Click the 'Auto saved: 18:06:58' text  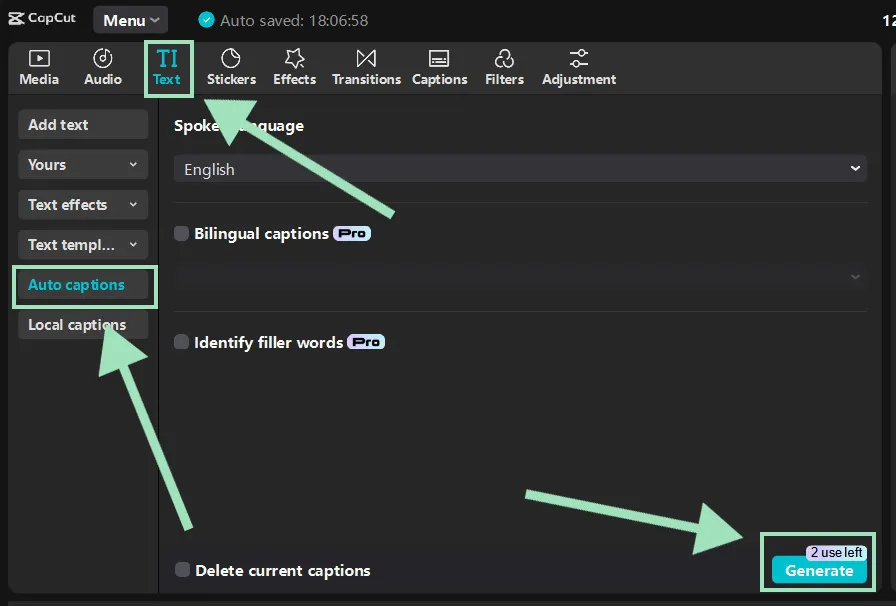[x=294, y=21]
